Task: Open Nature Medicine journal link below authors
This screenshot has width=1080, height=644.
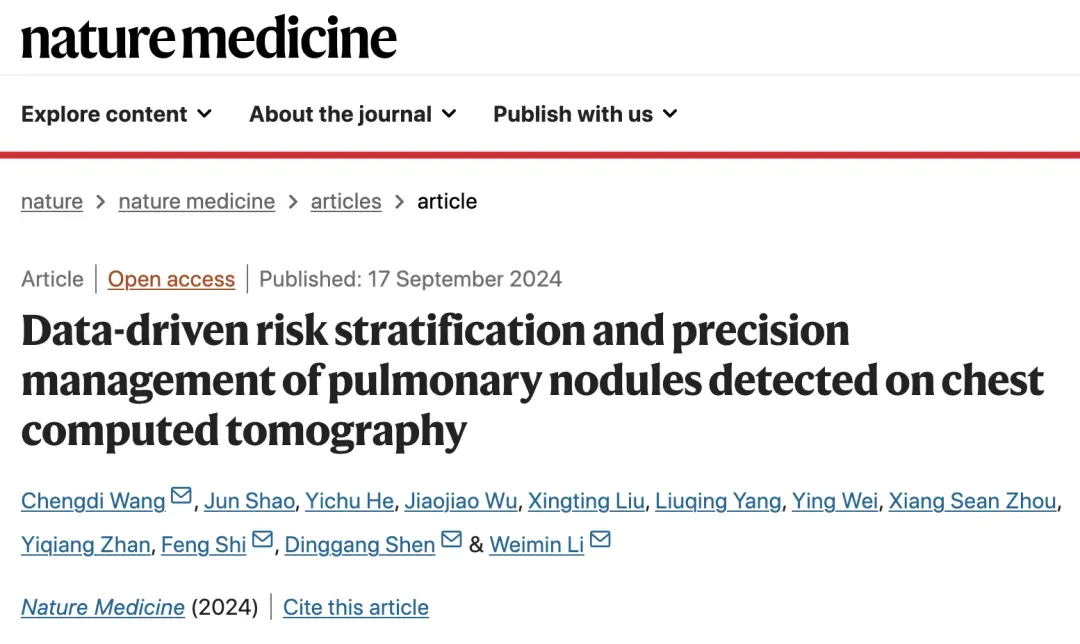Action: click(x=103, y=607)
